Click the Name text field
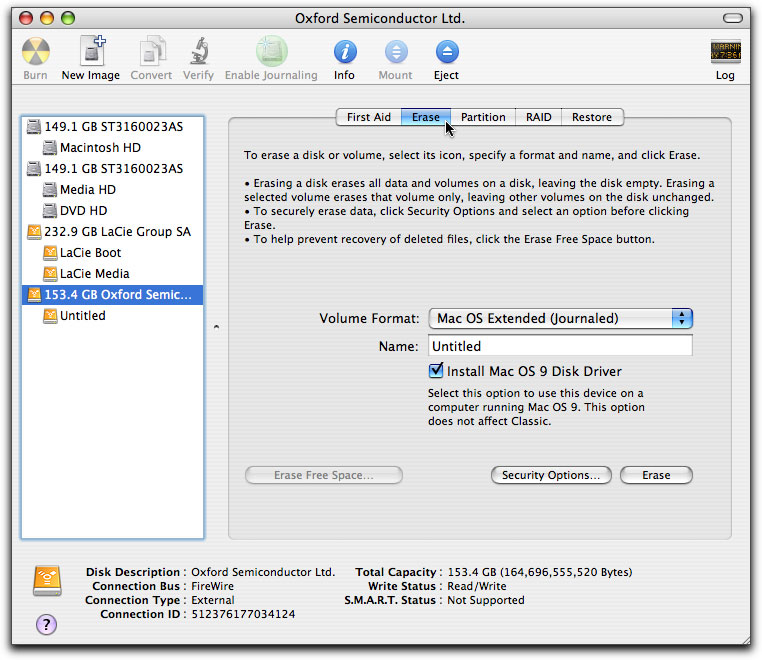The width and height of the screenshot is (762, 660). [560, 346]
